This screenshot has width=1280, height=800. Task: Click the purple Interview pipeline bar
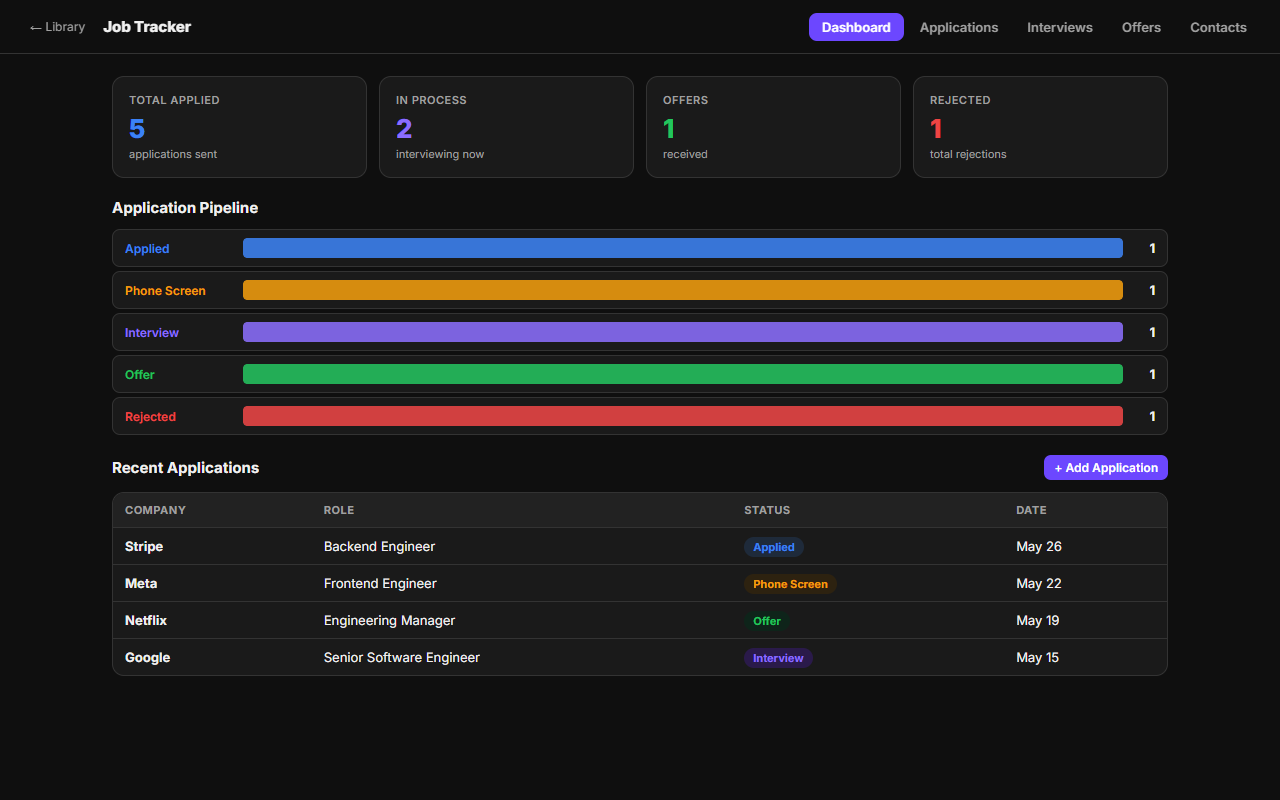pos(683,332)
